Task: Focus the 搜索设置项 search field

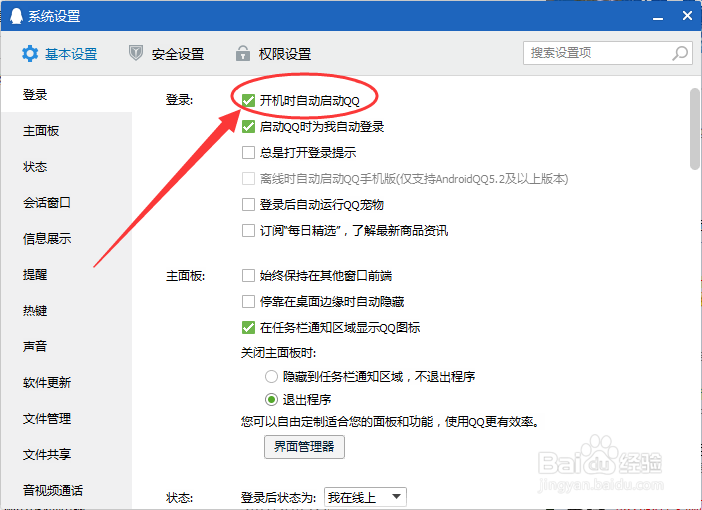Action: (608, 53)
